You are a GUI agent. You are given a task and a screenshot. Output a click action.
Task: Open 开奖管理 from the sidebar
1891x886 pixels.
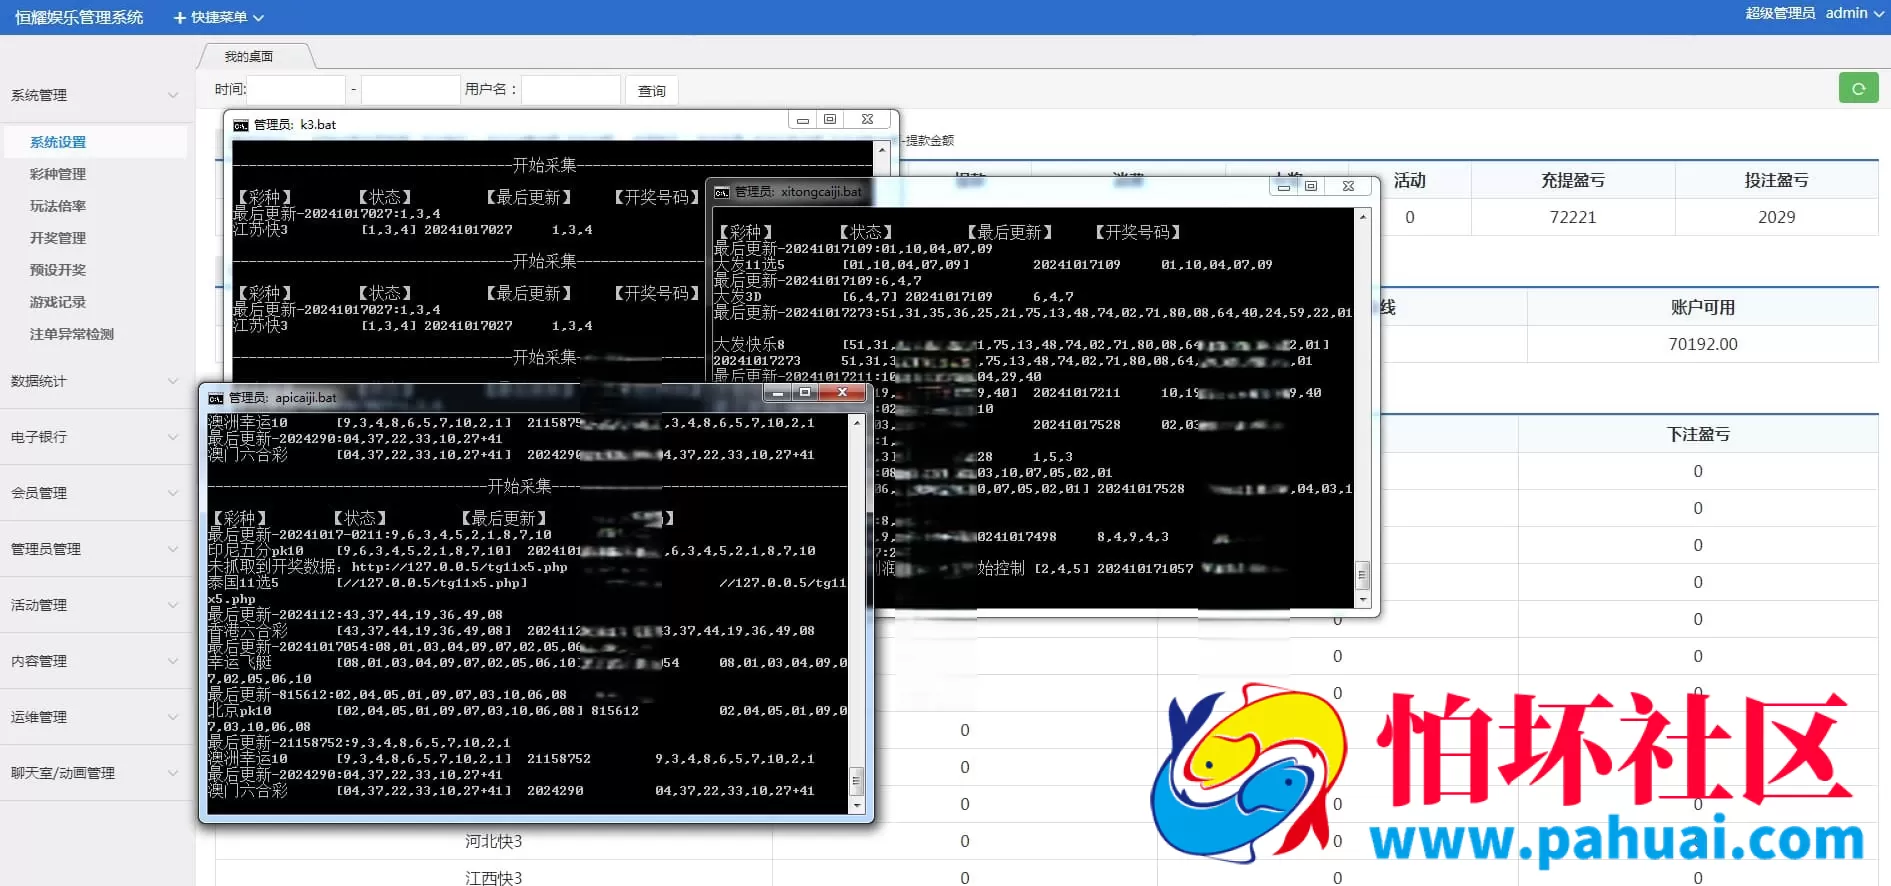[x=58, y=238]
